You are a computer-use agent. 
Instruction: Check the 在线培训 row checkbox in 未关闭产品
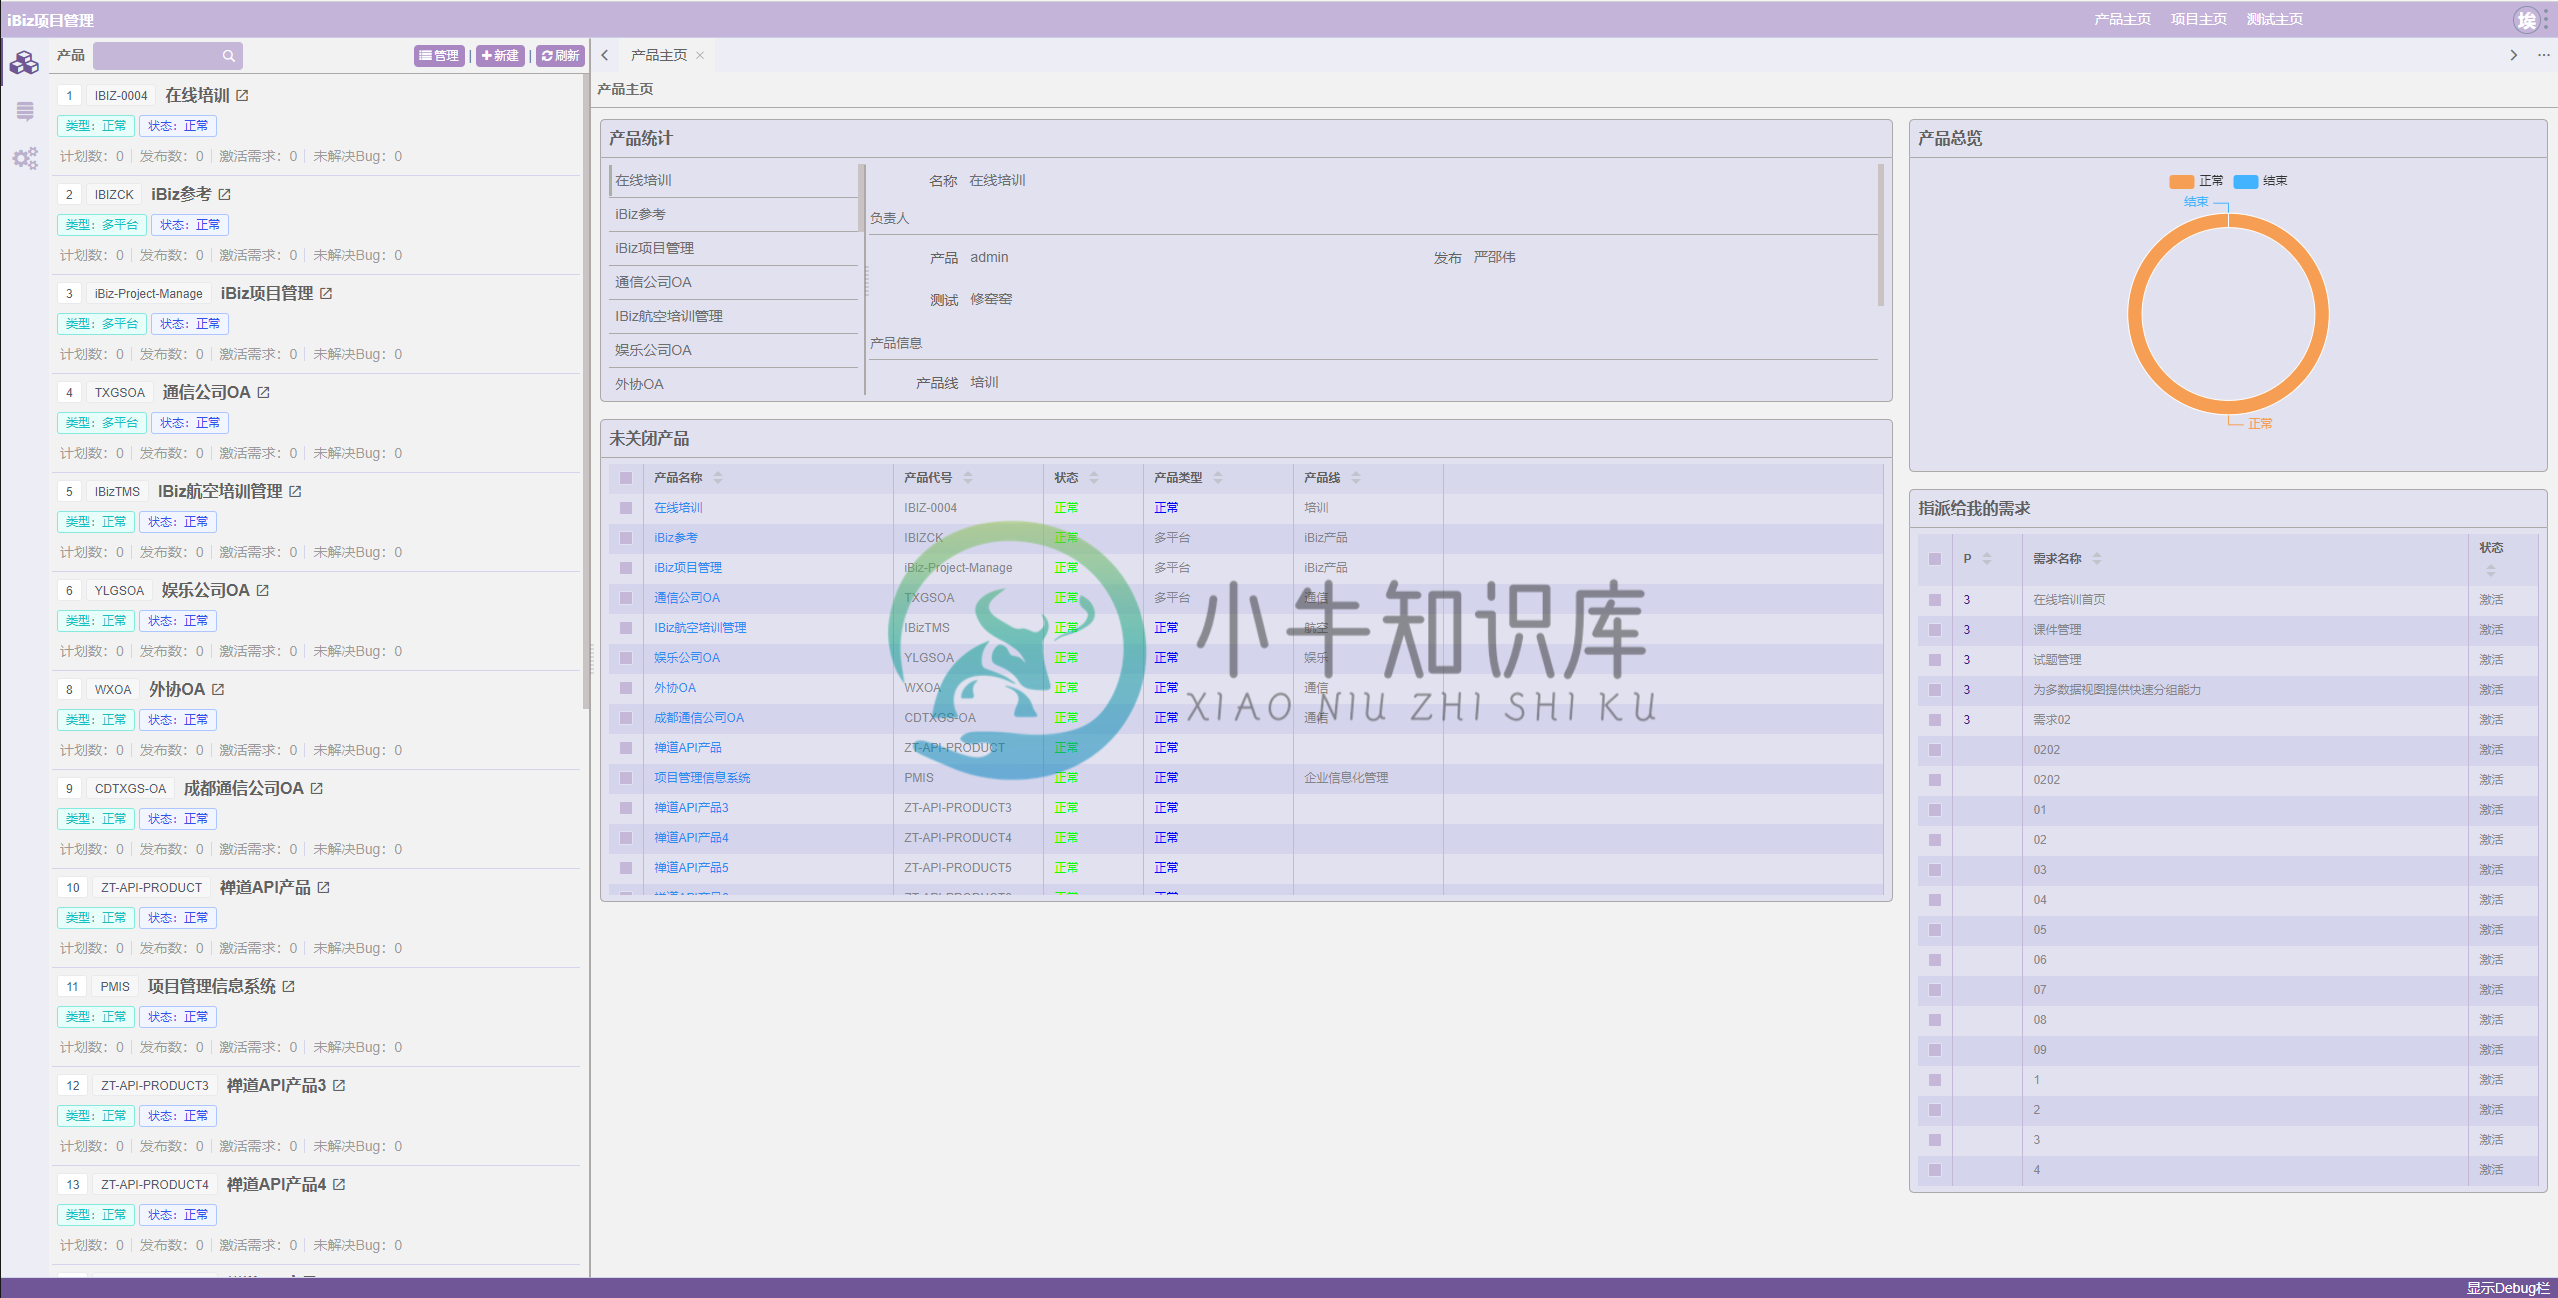[x=626, y=508]
